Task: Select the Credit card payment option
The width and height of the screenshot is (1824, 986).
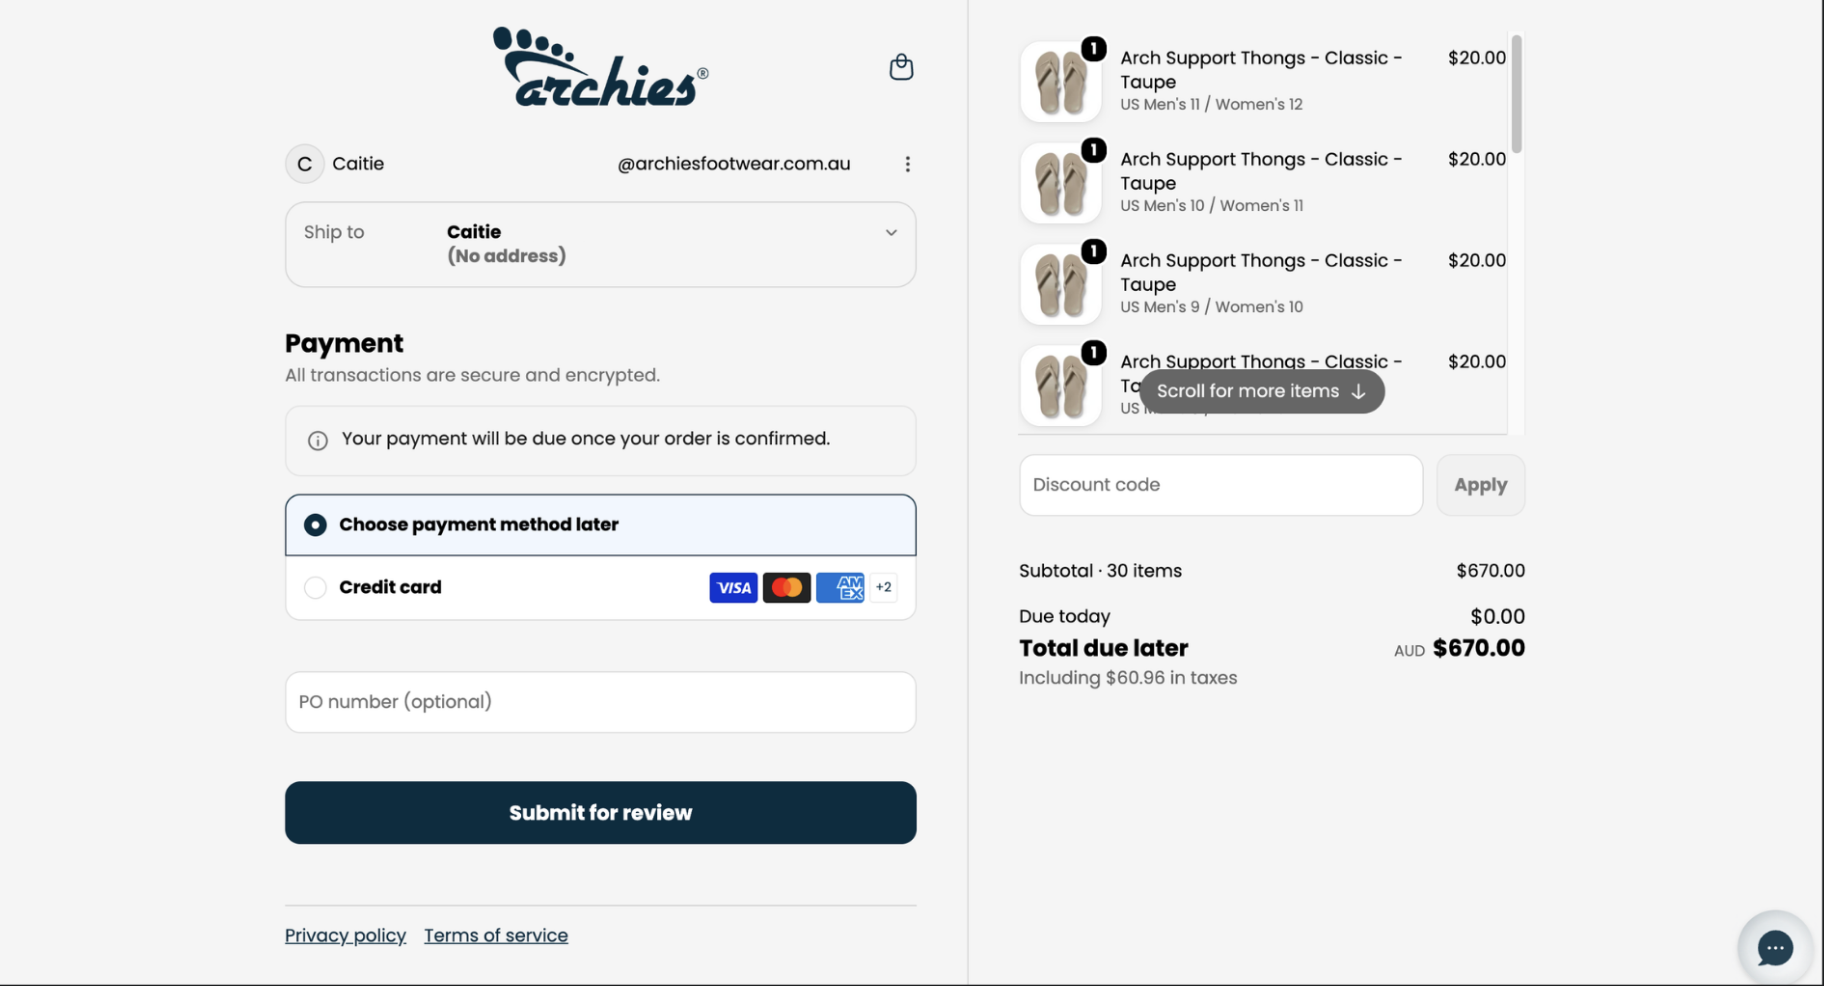Action: click(600, 587)
